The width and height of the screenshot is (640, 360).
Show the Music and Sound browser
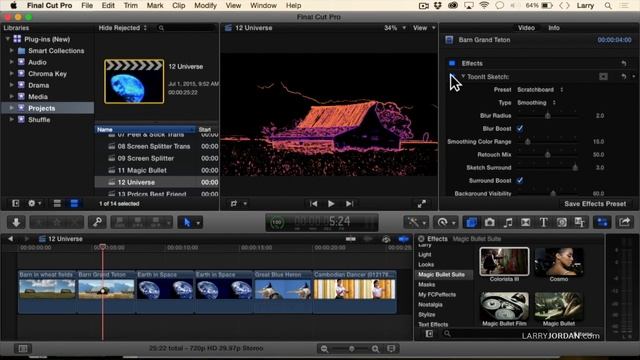(508, 222)
